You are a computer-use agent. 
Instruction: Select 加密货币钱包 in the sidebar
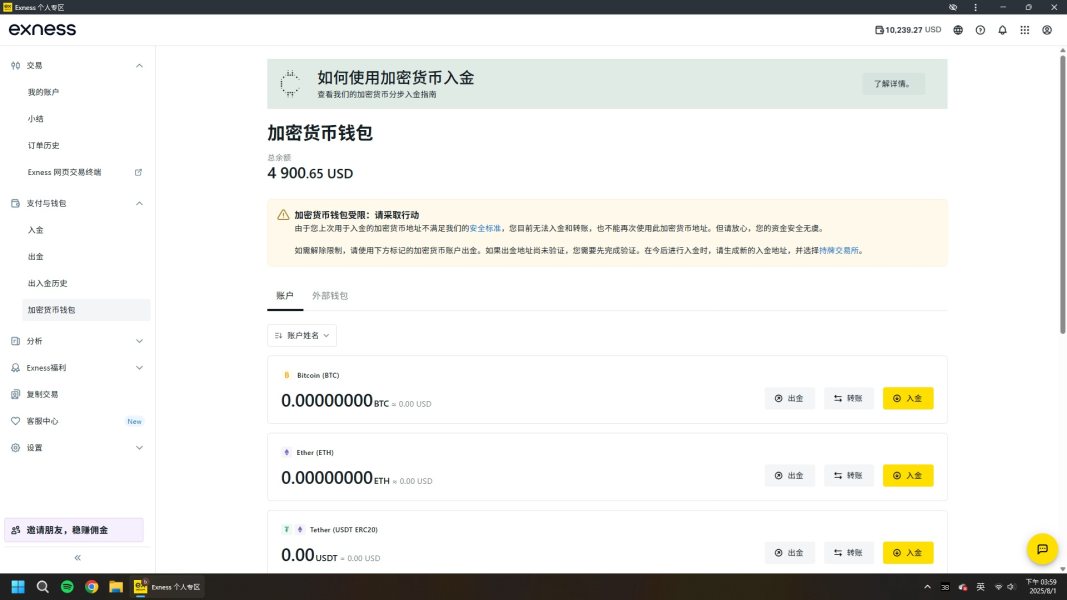coord(86,310)
